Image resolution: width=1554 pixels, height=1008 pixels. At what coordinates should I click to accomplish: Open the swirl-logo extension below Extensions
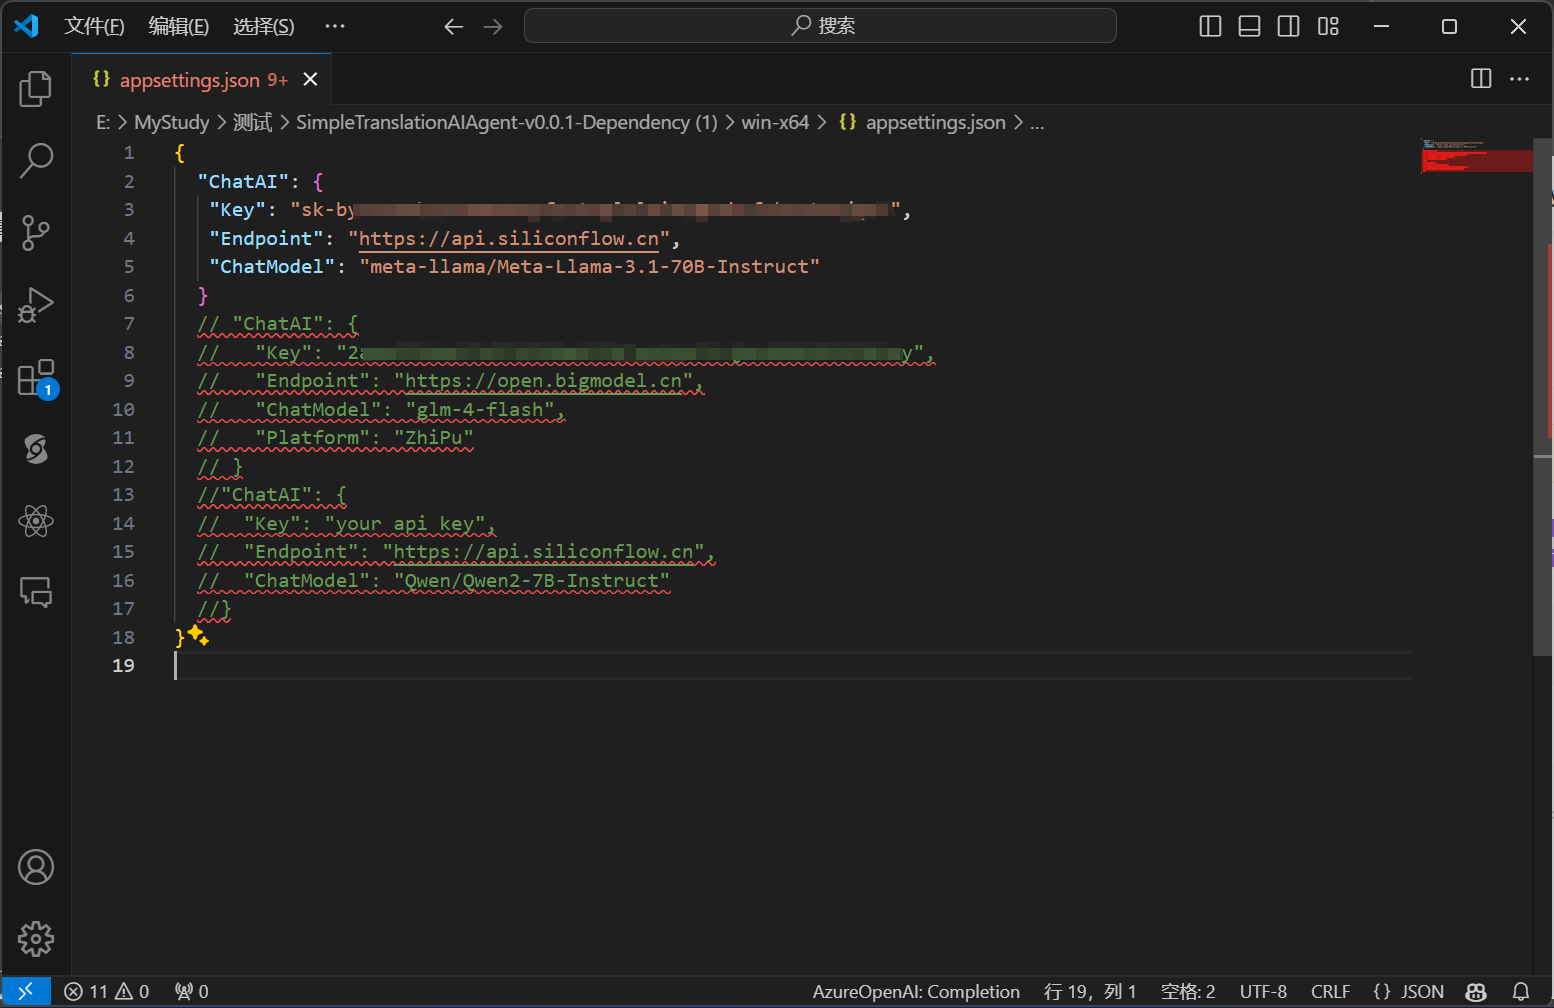pyautogui.click(x=36, y=449)
